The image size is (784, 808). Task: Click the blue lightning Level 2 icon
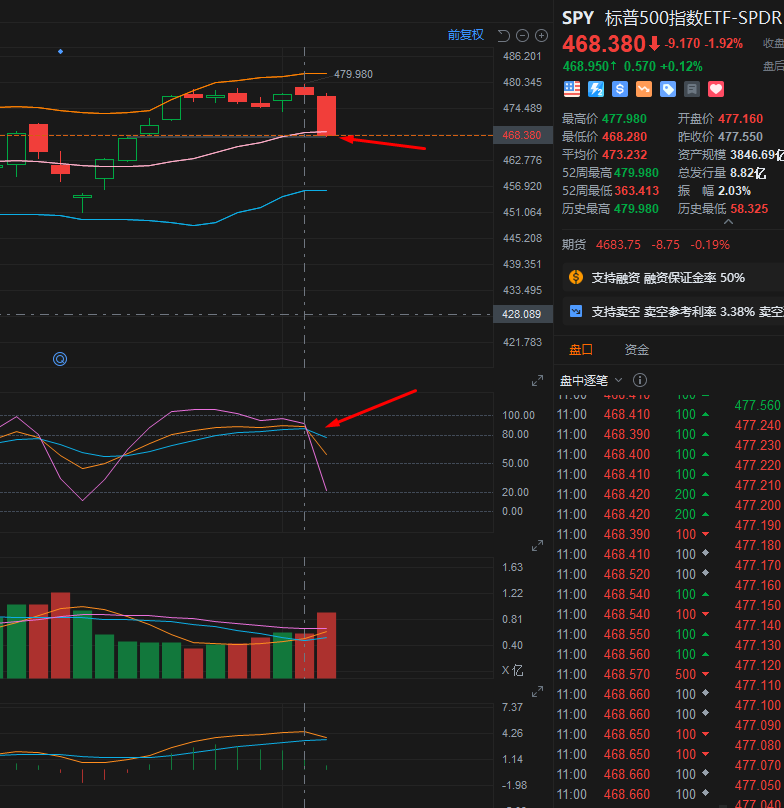coord(596,89)
